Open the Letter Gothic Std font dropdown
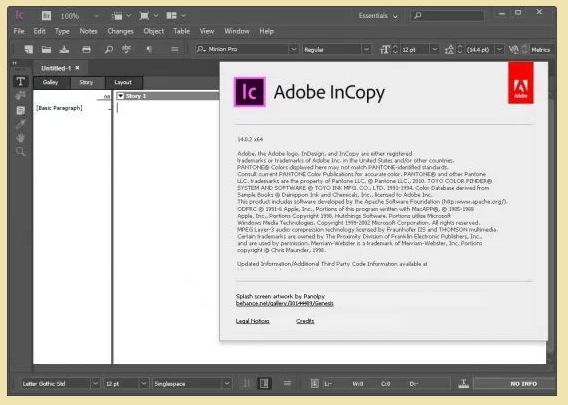The image size is (568, 405). click(95, 383)
